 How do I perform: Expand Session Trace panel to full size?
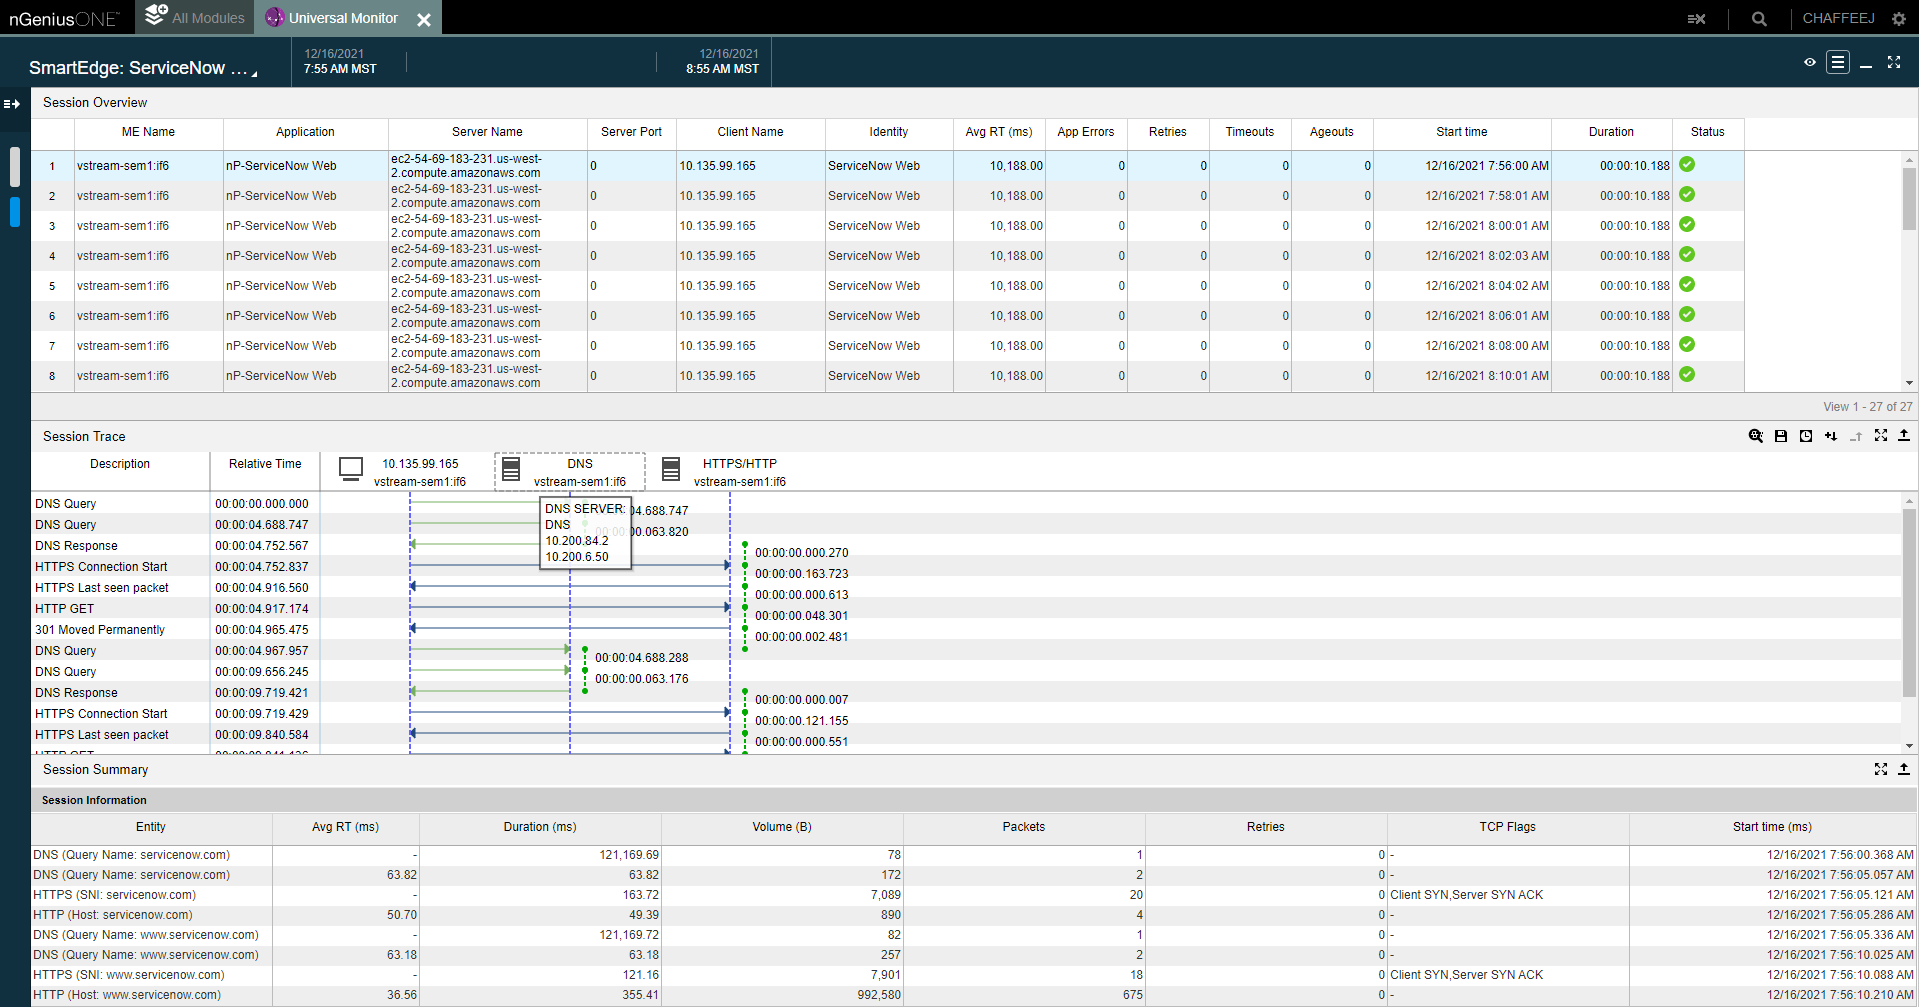click(x=1881, y=436)
